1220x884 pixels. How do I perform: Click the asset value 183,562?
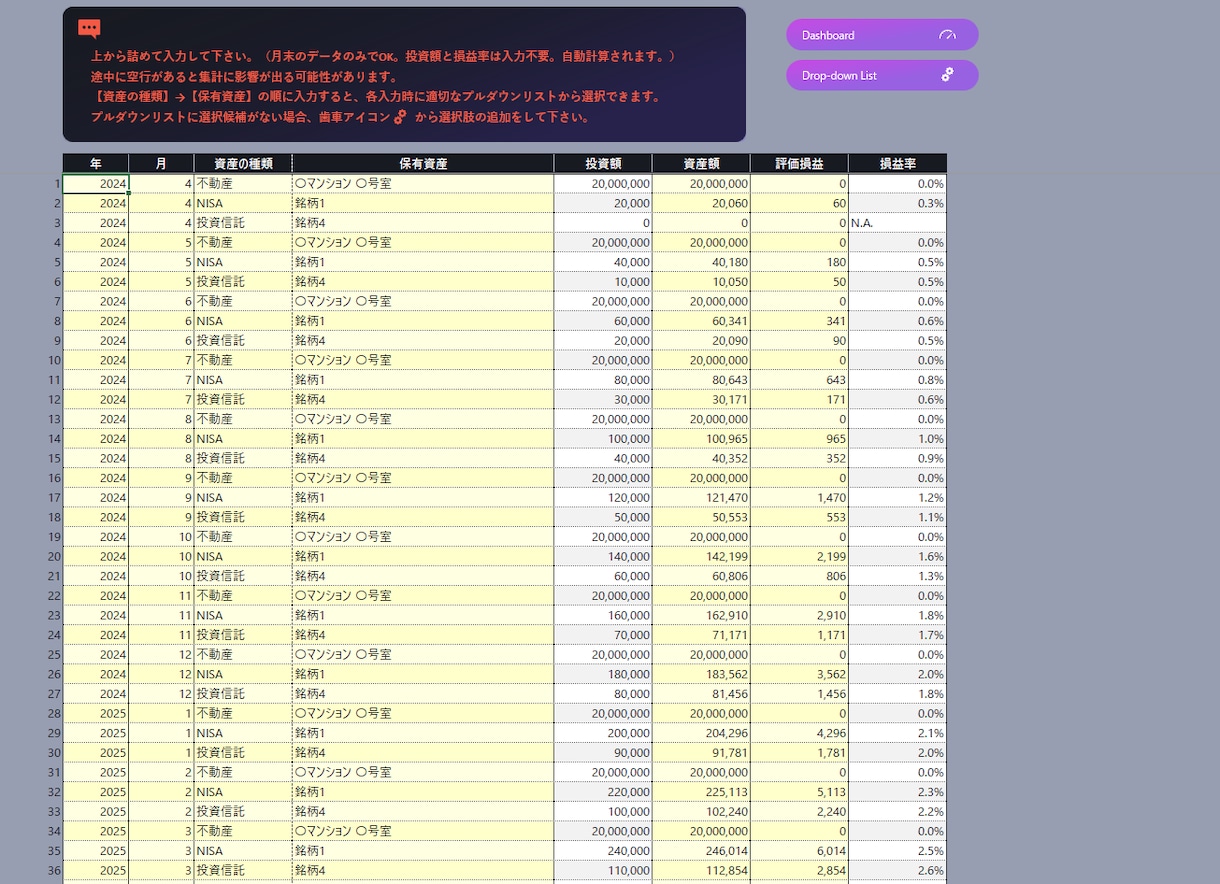(701, 674)
